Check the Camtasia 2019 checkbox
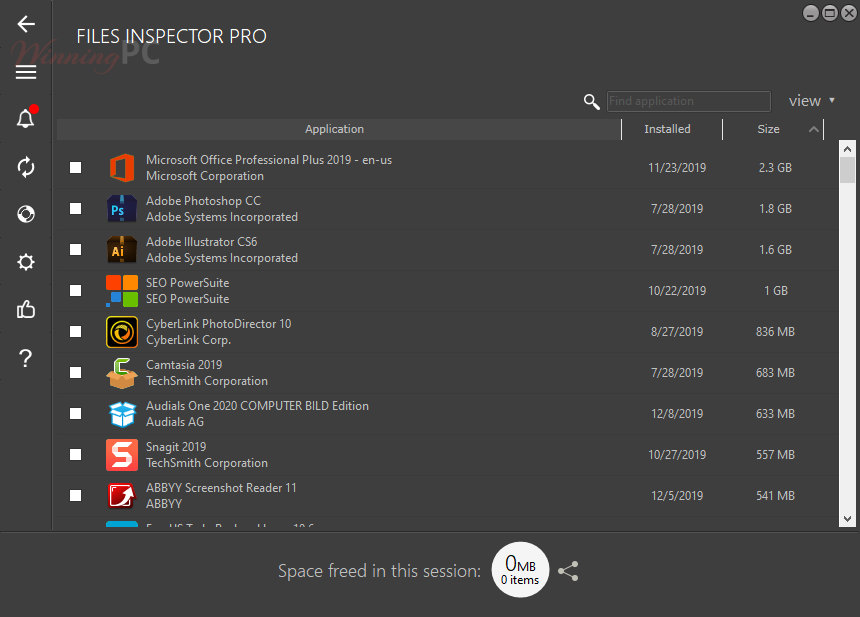The image size is (860, 617). coord(76,373)
